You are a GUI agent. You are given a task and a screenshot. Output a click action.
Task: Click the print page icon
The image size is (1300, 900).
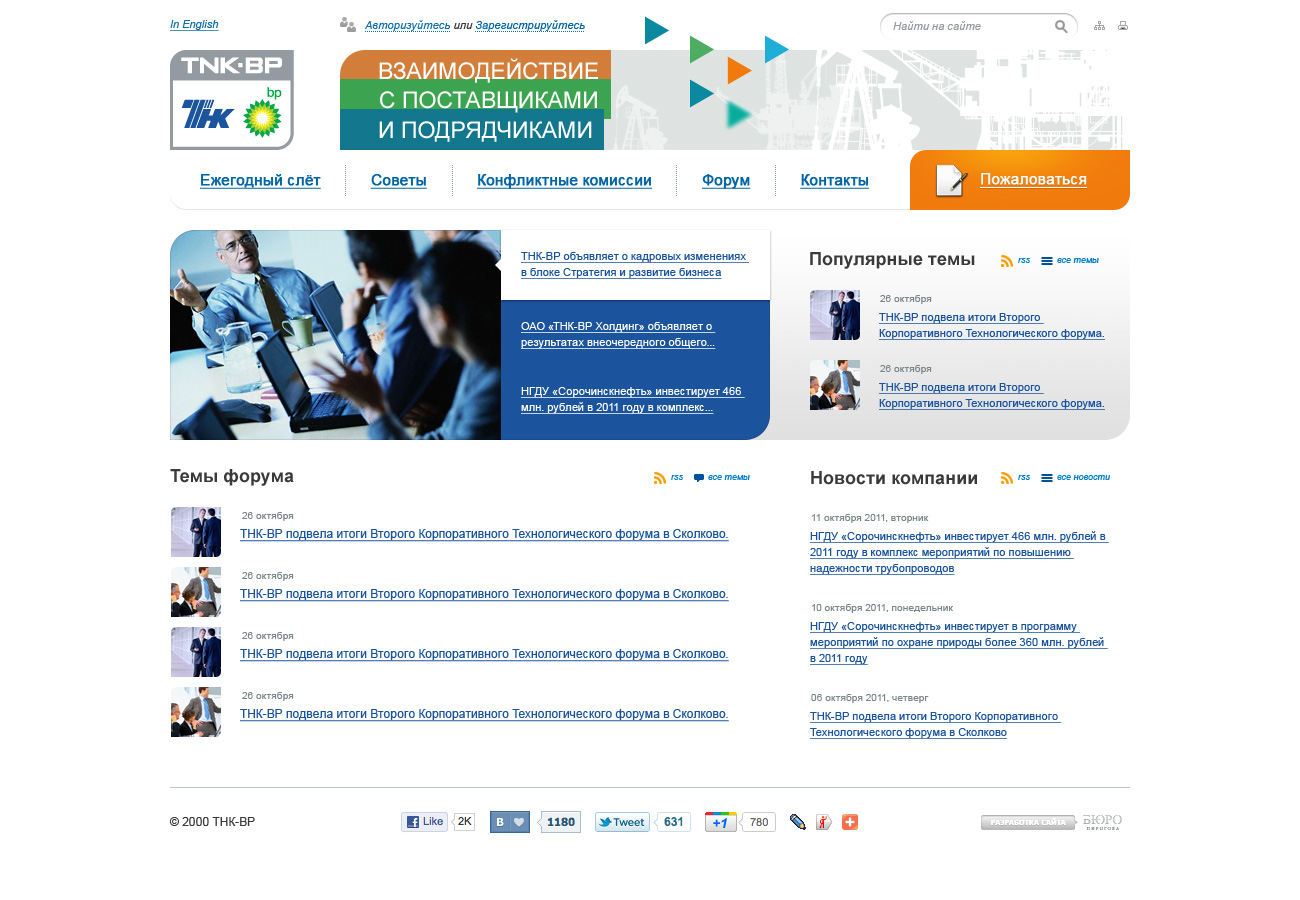coord(1123,26)
